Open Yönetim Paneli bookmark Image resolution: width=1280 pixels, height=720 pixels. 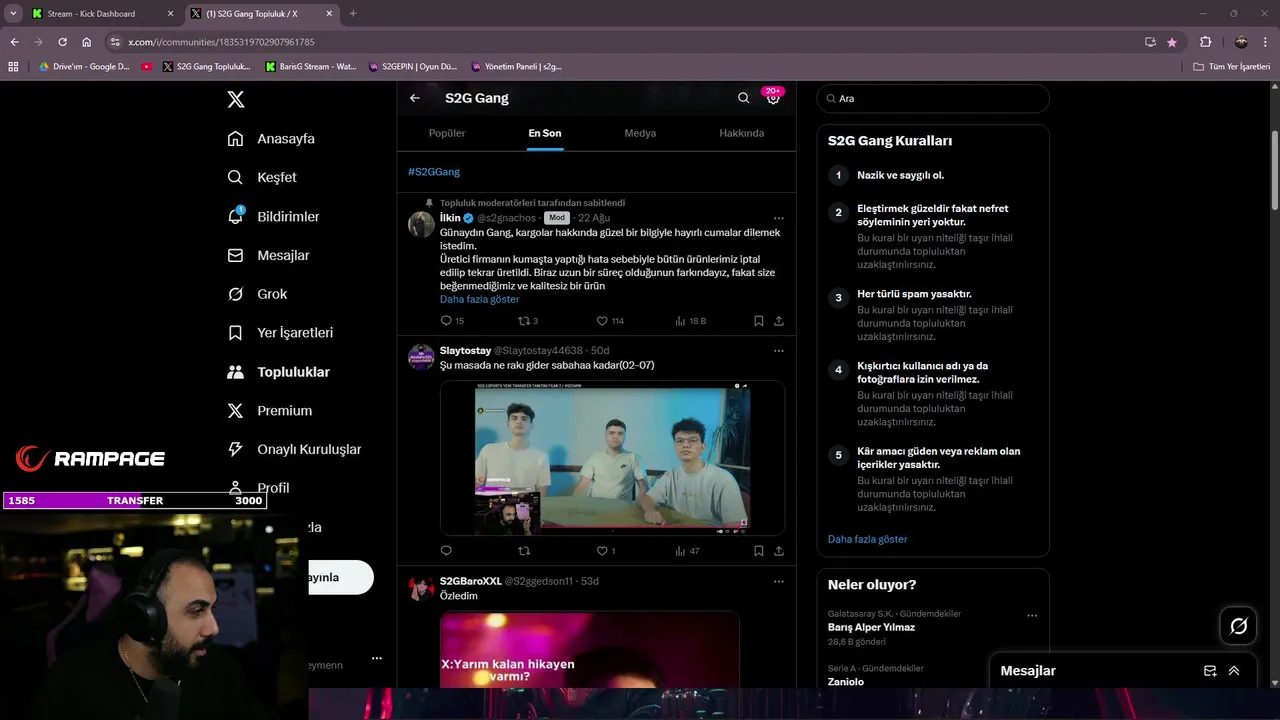point(515,67)
